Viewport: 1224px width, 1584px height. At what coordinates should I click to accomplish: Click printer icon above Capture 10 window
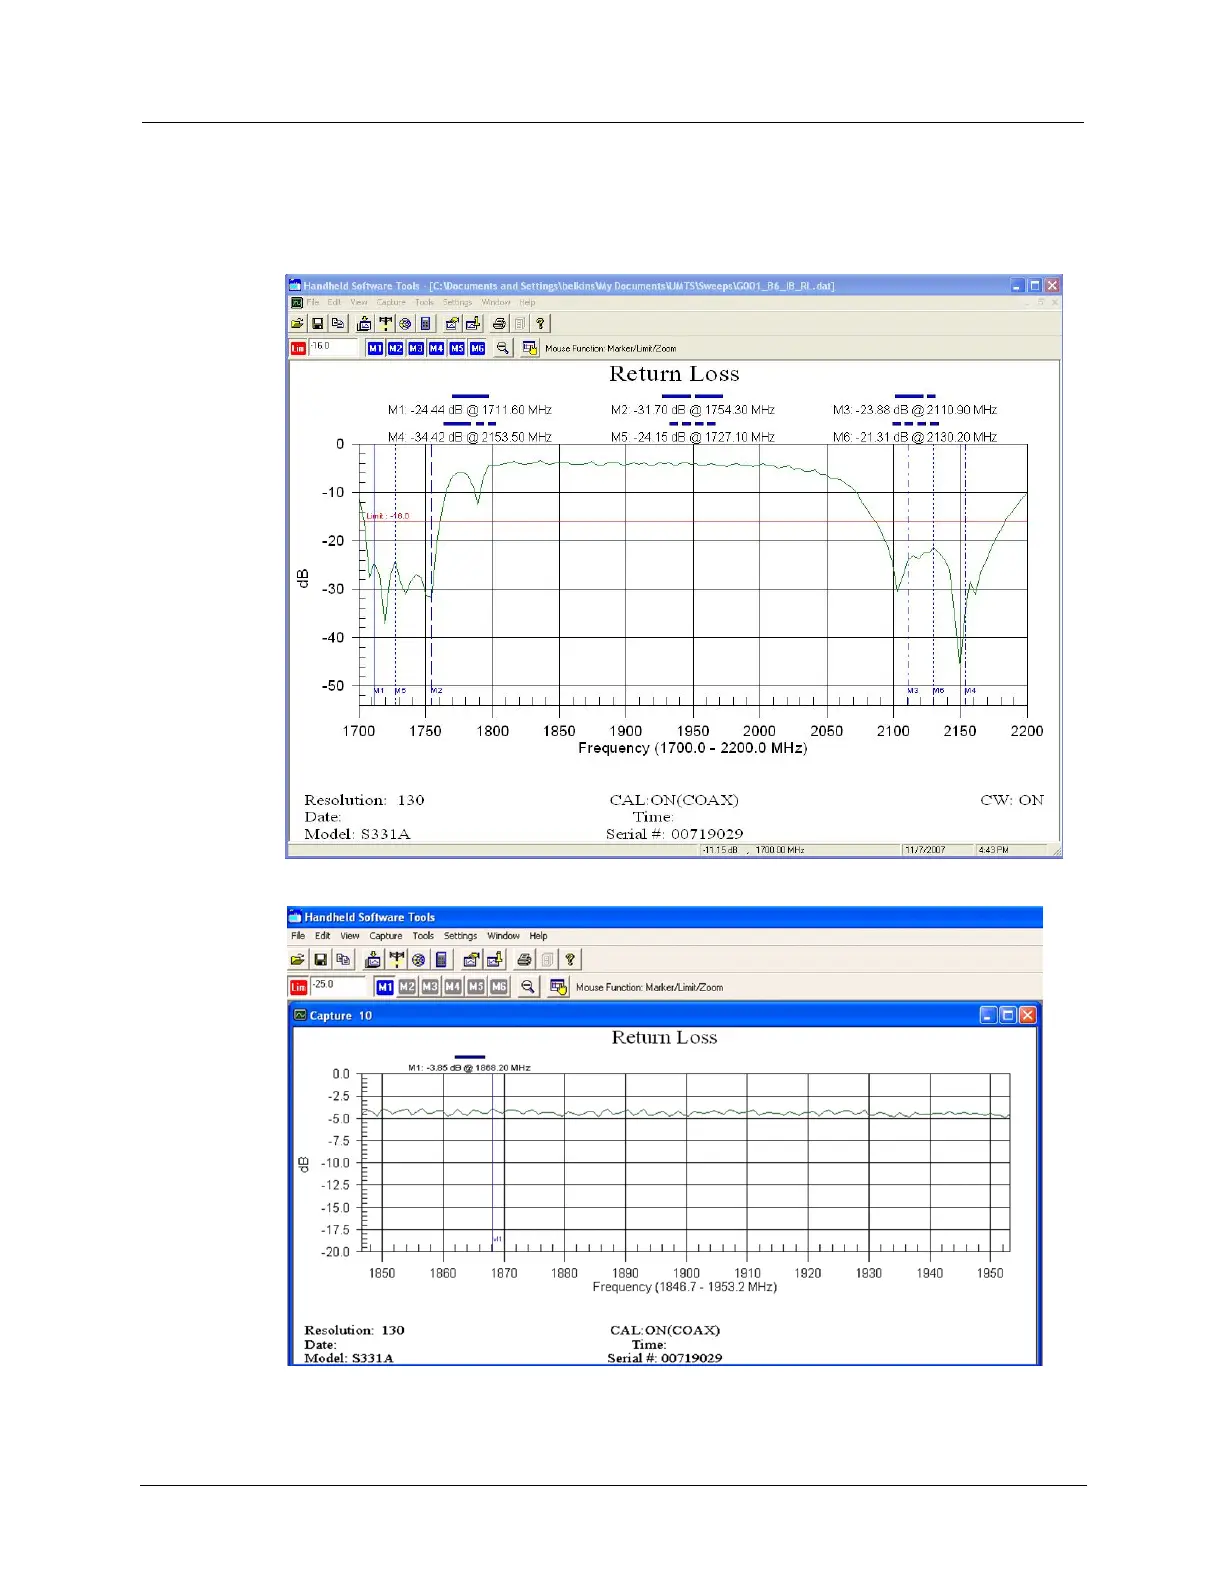pyautogui.click(x=524, y=960)
